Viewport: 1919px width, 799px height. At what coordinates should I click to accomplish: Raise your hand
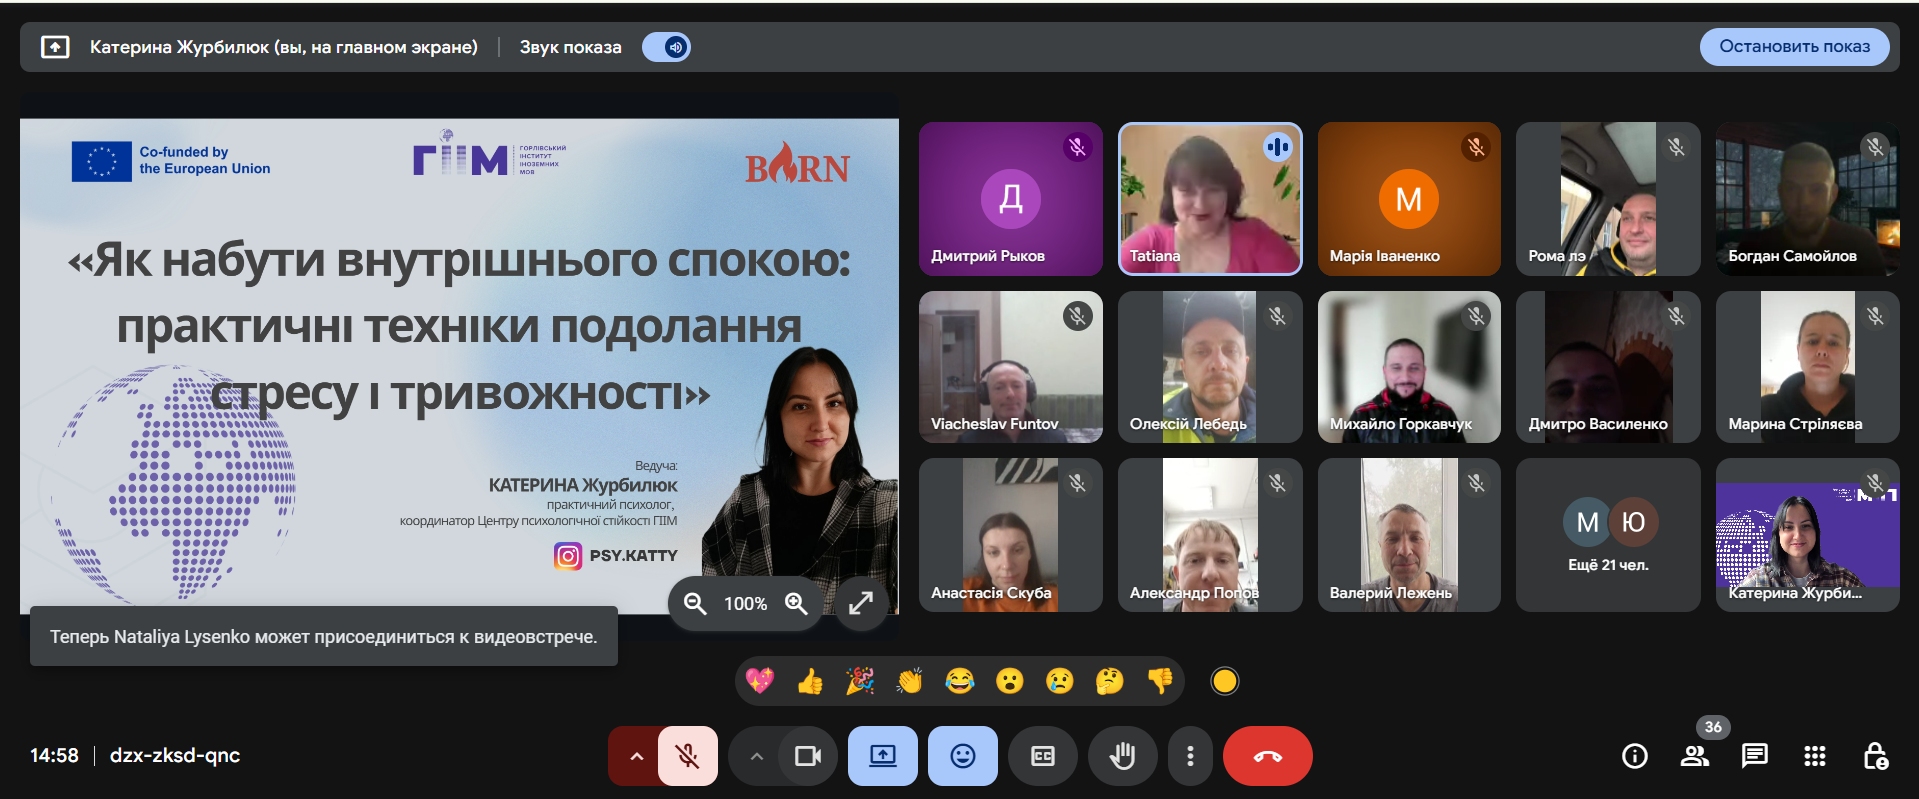[x=1123, y=756]
